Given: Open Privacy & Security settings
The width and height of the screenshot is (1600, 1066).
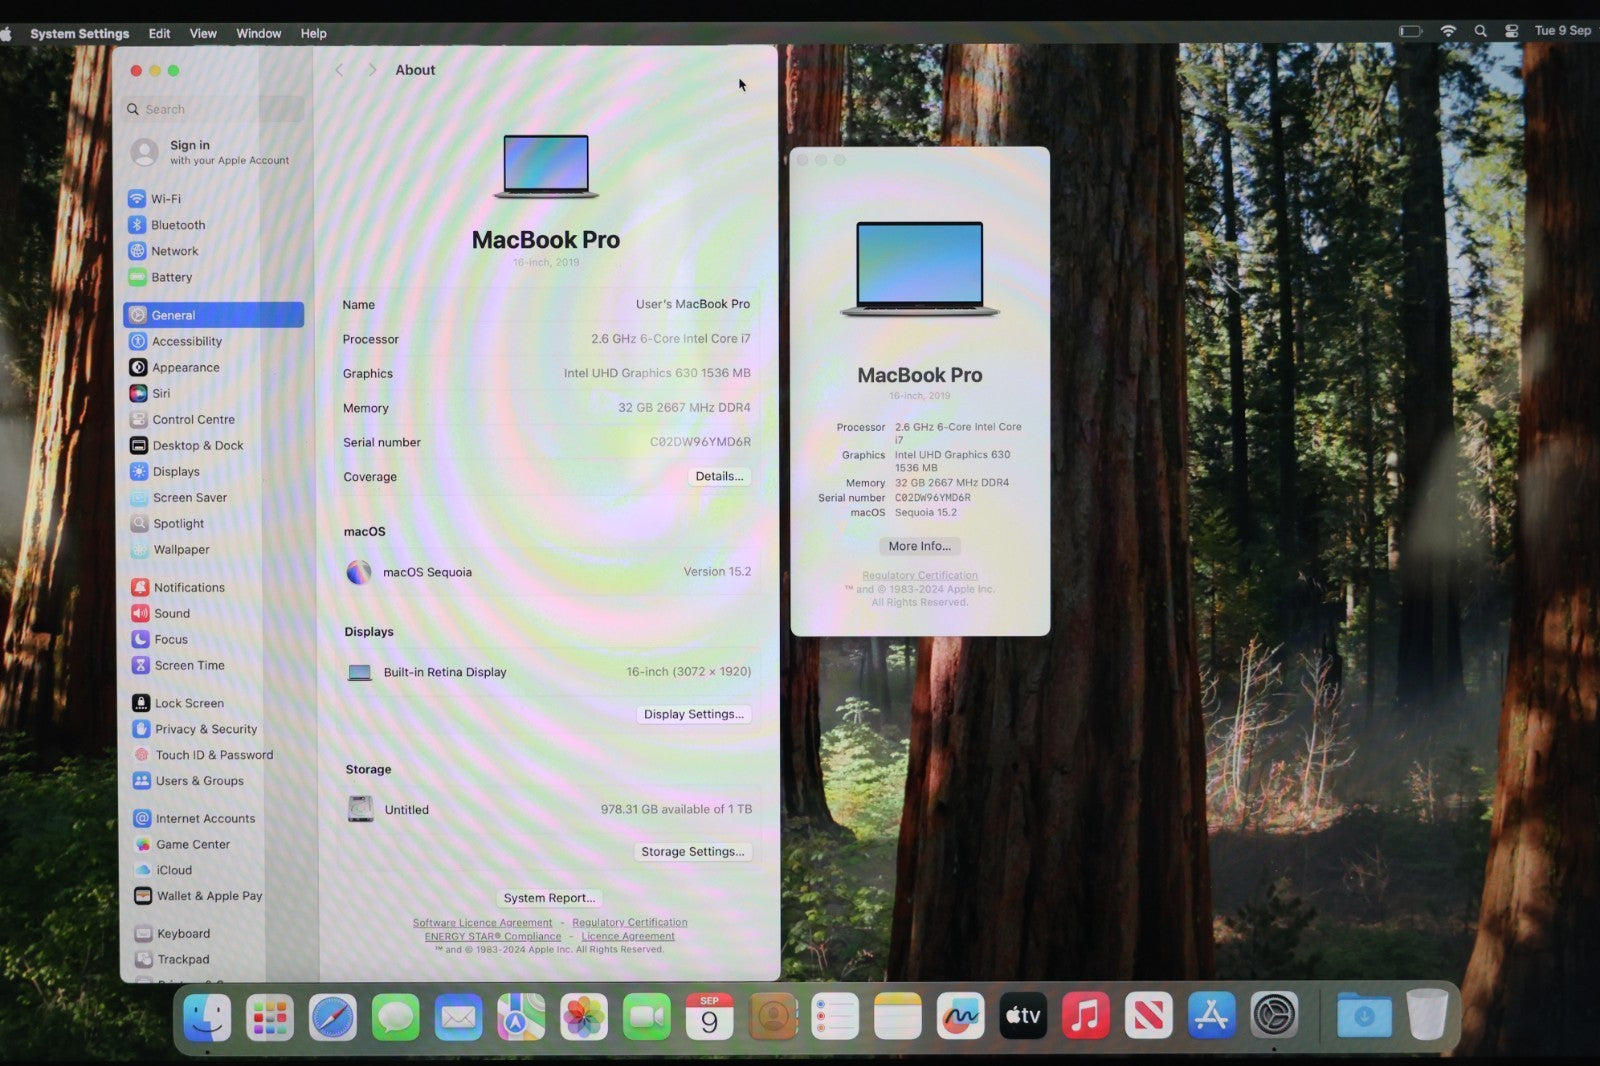Looking at the screenshot, I should point(205,729).
